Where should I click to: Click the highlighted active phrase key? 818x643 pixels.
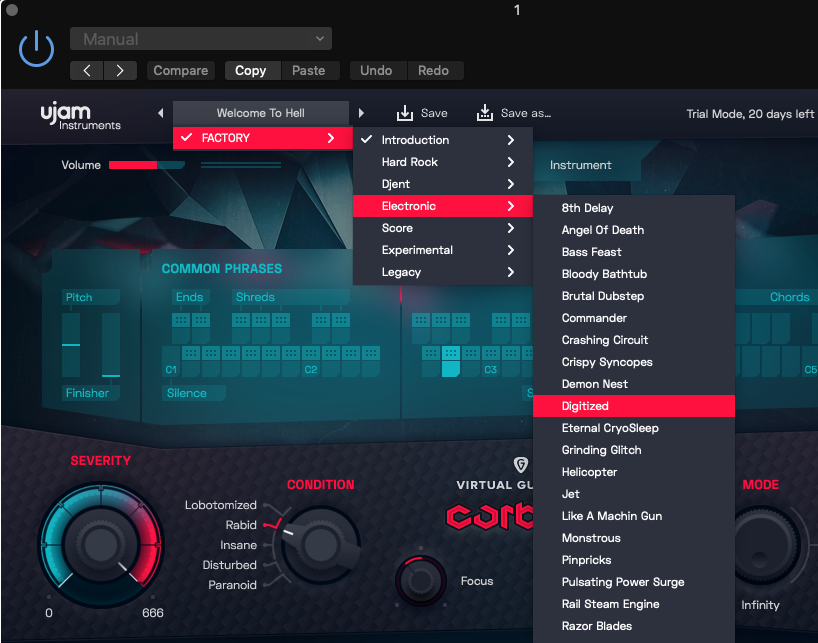point(451,360)
